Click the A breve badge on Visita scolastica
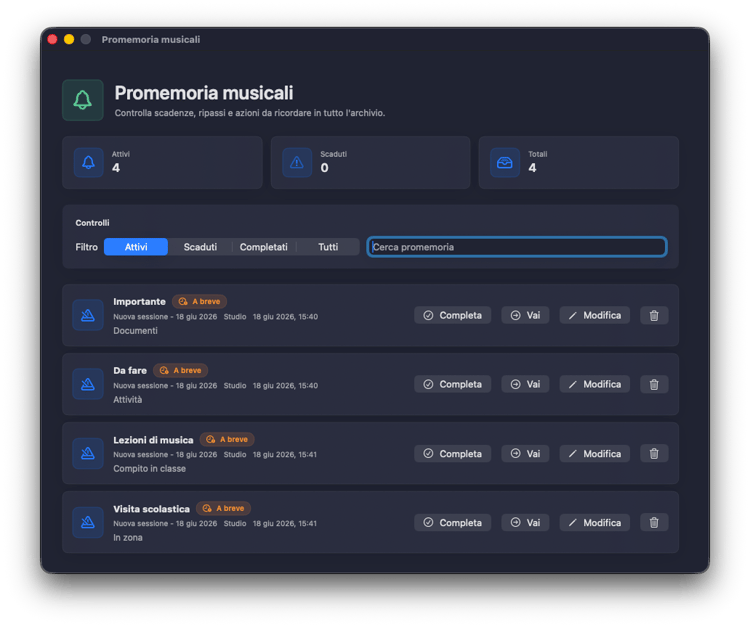750x627 pixels. [x=223, y=508]
